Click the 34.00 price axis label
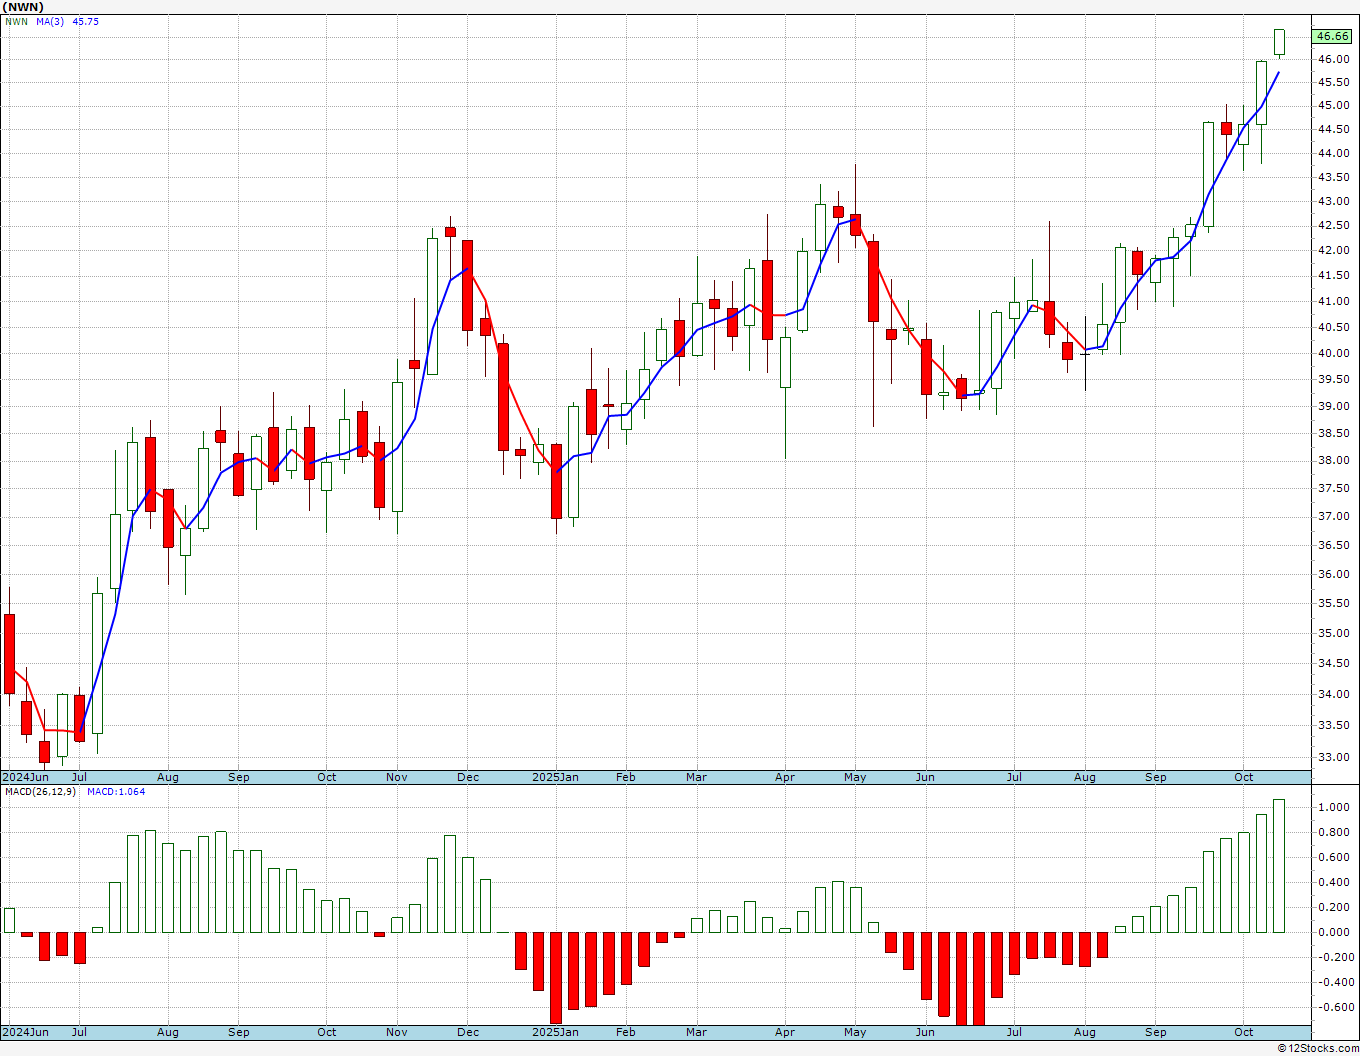 [1333, 694]
